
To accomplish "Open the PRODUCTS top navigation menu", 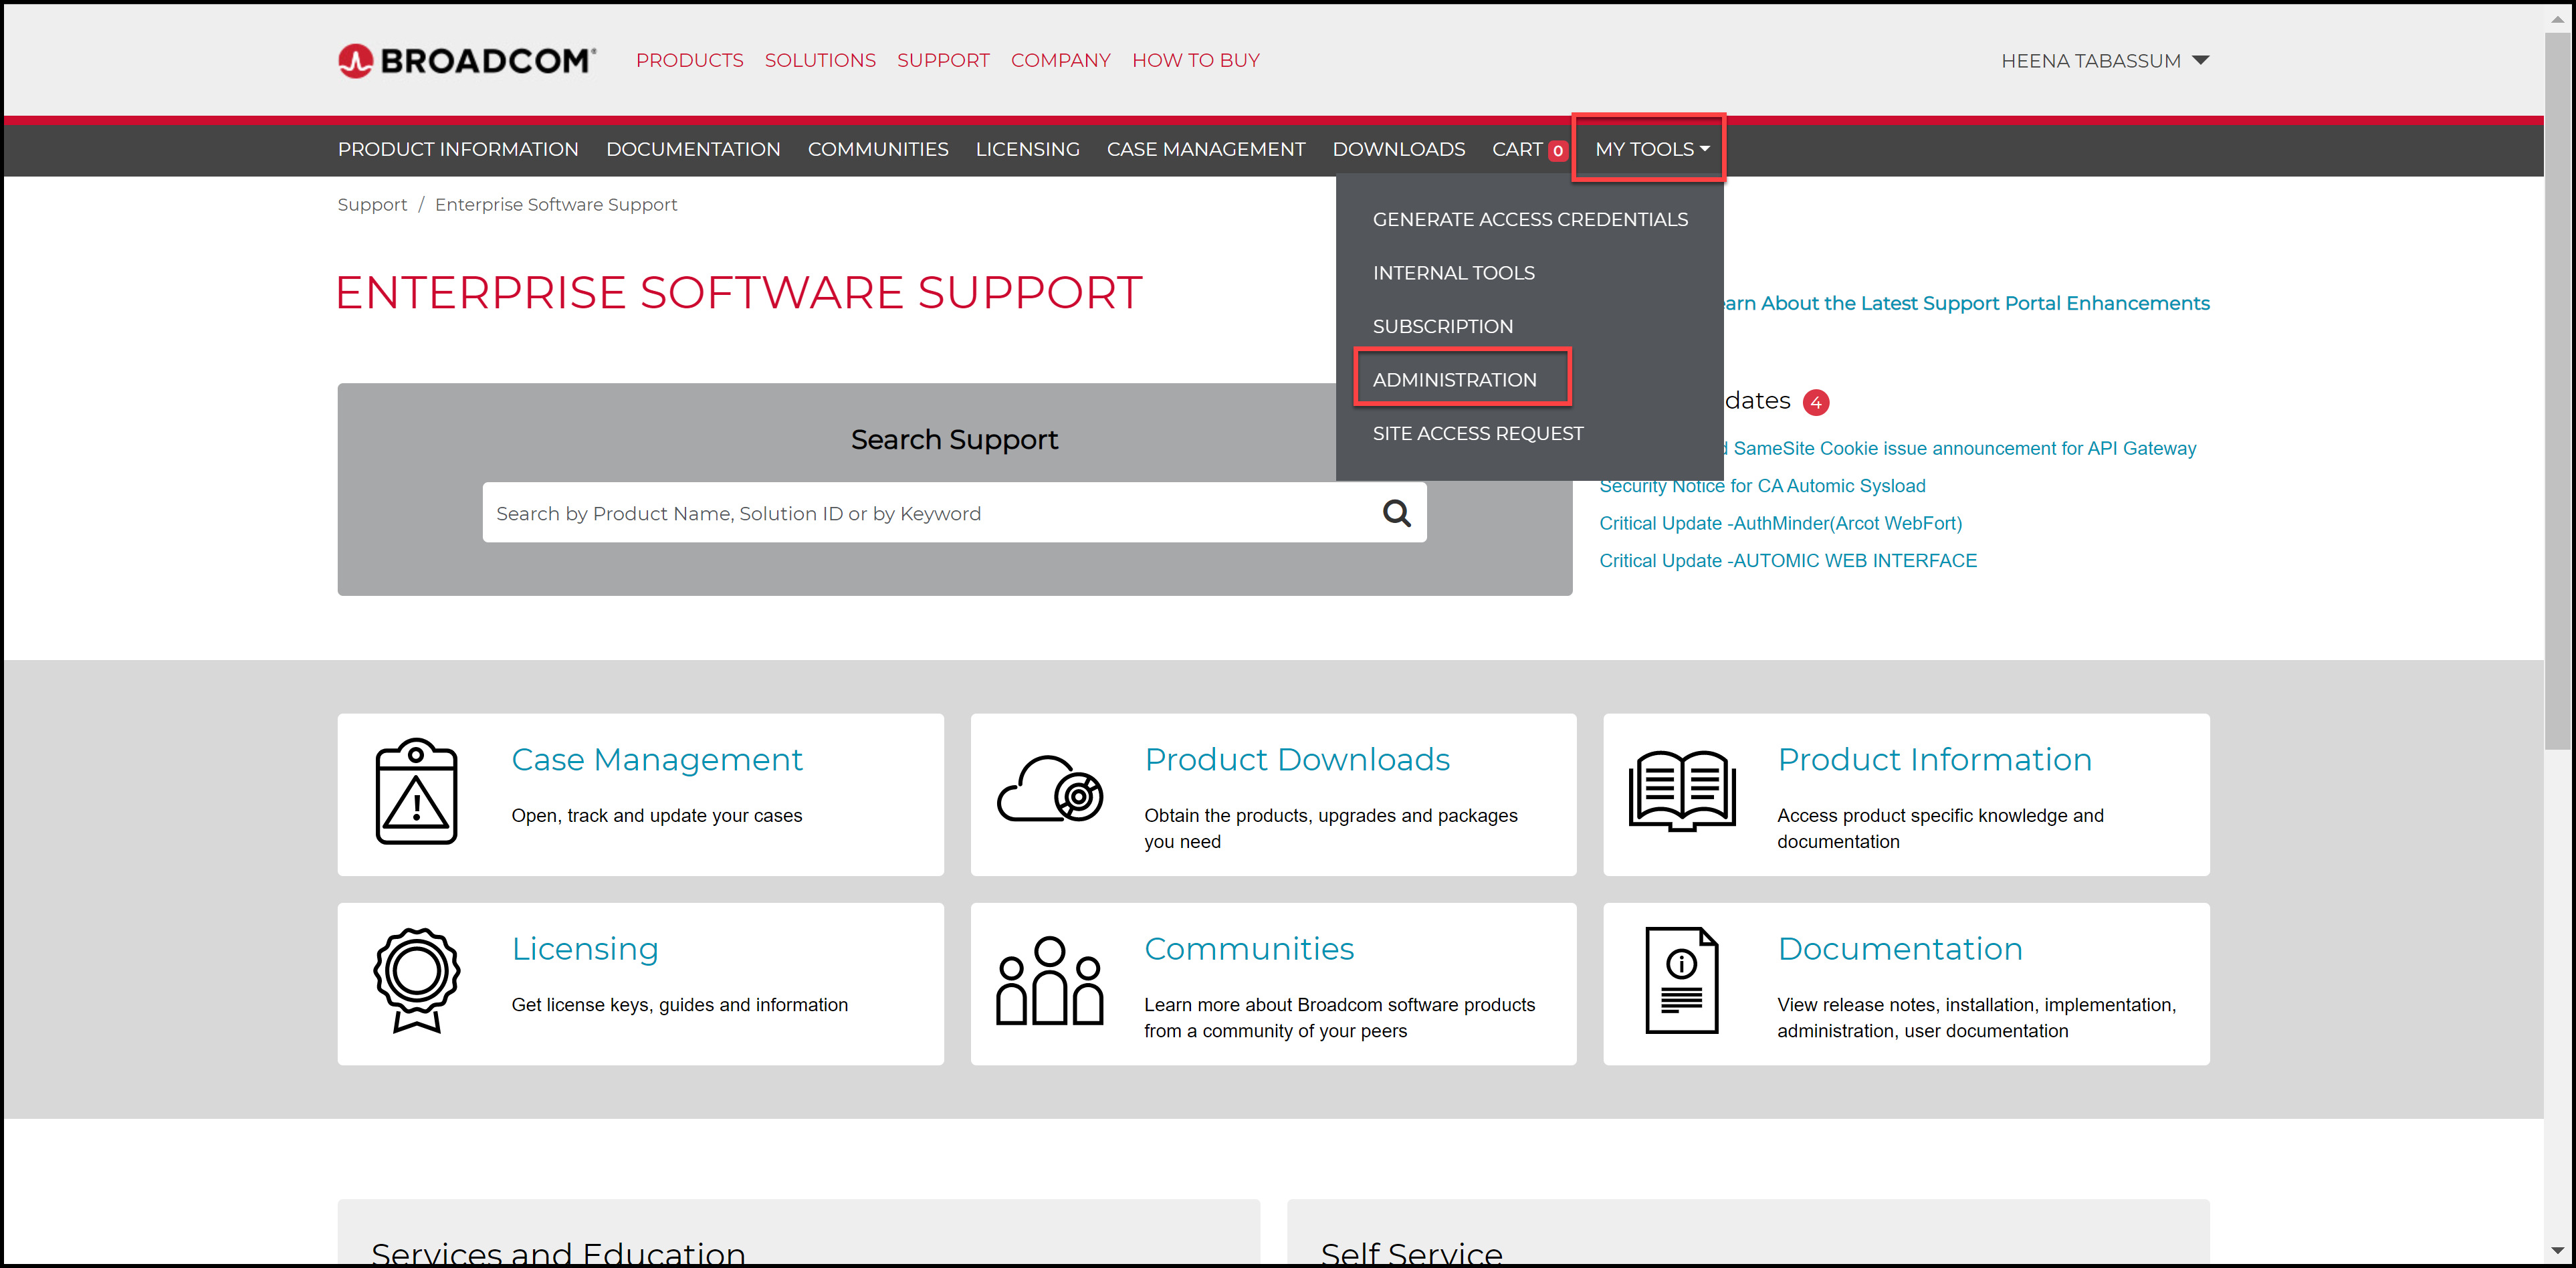I will click(689, 61).
